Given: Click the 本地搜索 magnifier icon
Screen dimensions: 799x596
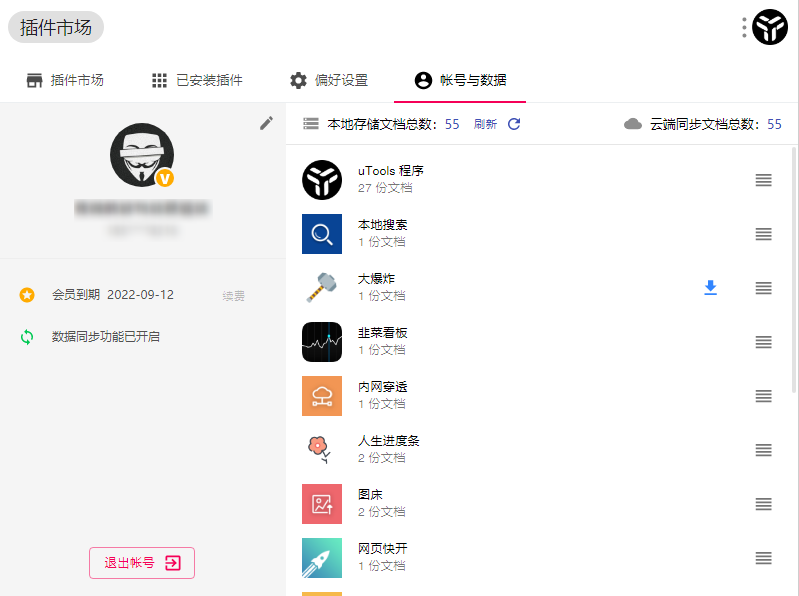Looking at the screenshot, I should 322,234.
